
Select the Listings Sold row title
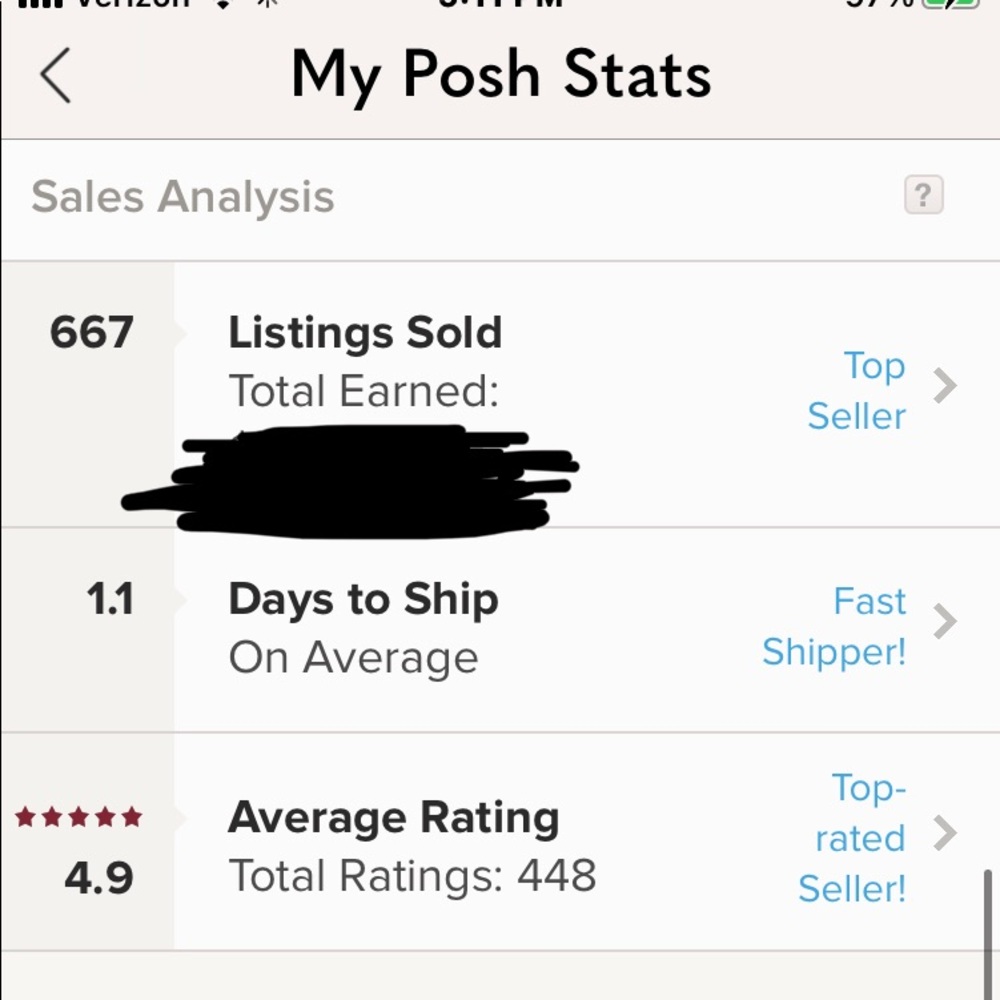point(365,332)
